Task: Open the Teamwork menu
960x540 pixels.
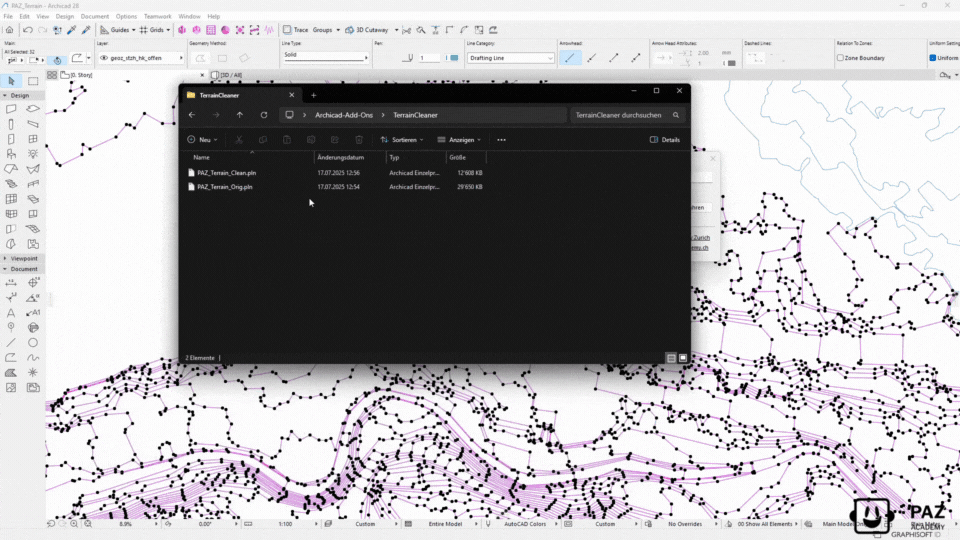Action: click(x=157, y=17)
